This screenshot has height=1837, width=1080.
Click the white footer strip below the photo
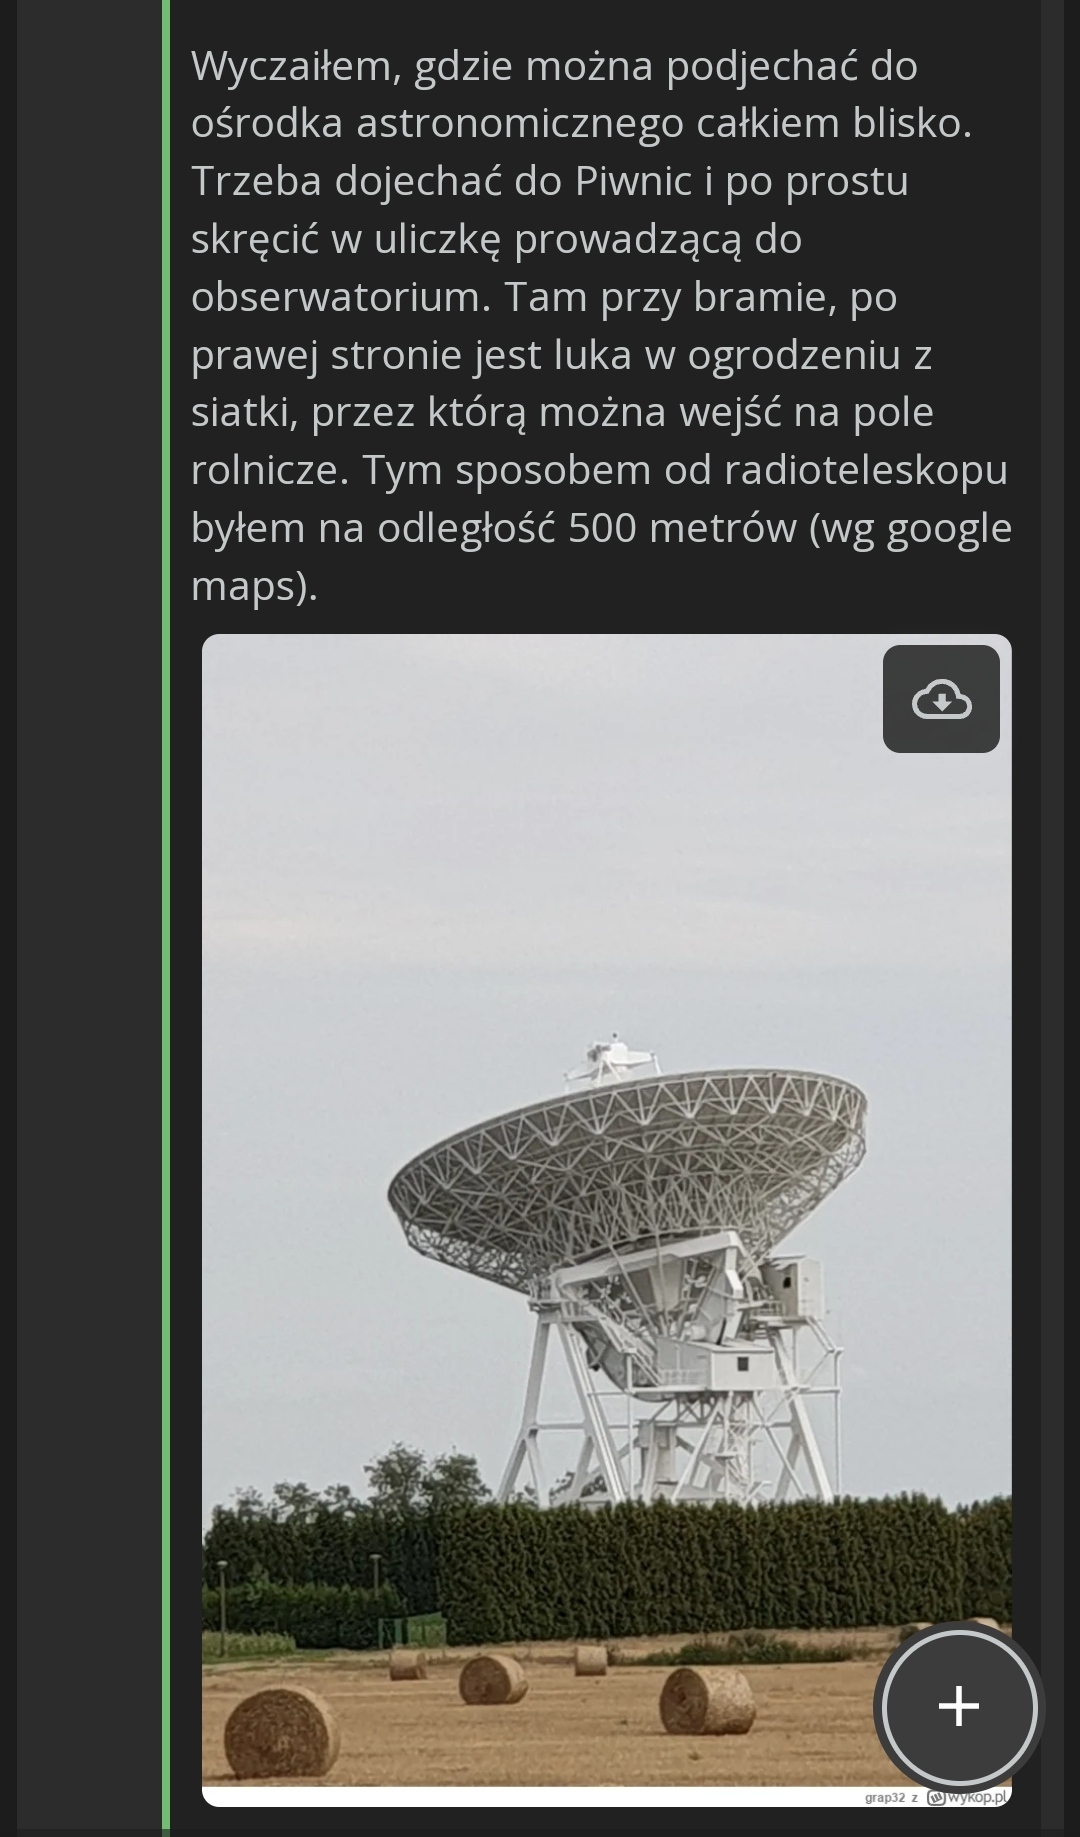coord(606,1797)
